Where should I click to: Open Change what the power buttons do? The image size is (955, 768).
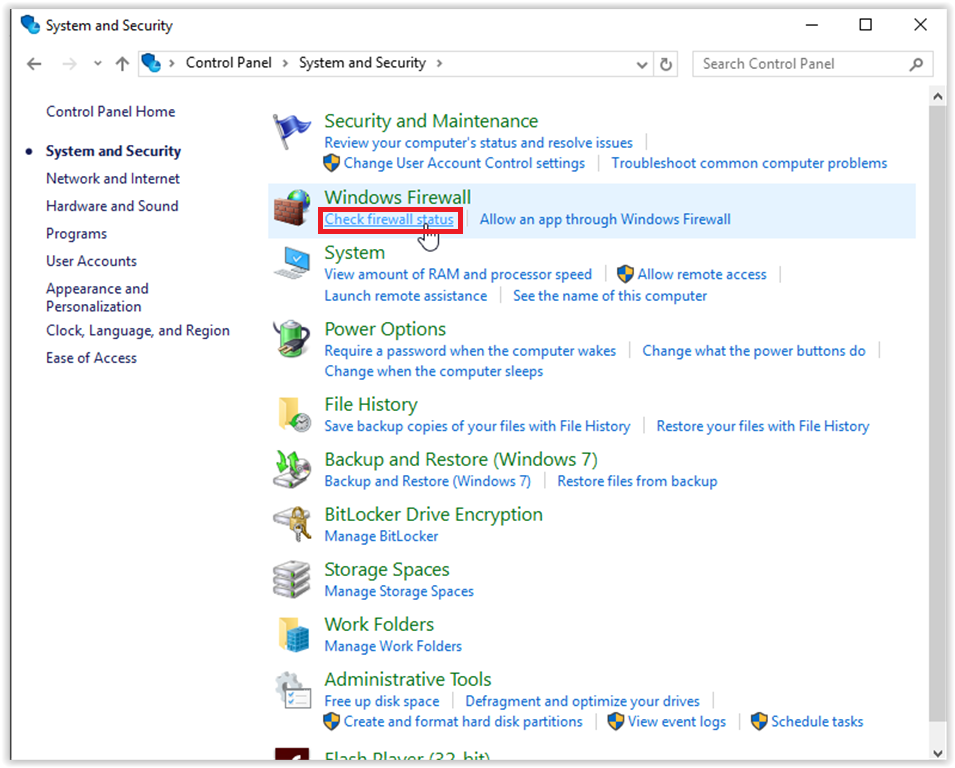tap(753, 351)
